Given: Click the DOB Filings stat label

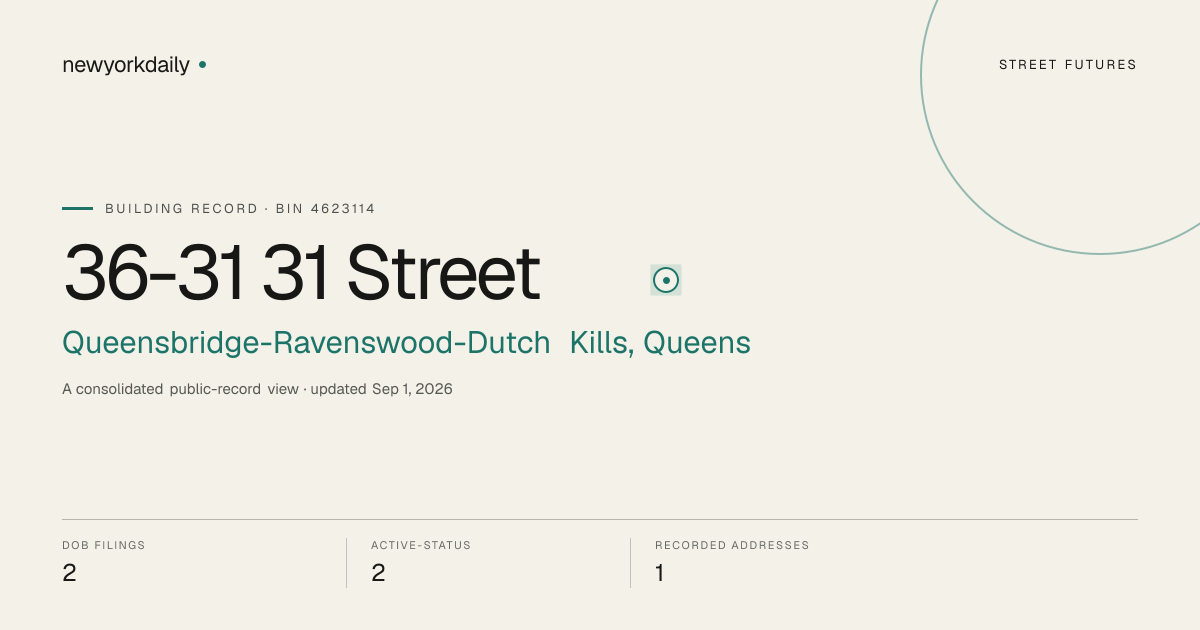Looking at the screenshot, I should pos(104,546).
